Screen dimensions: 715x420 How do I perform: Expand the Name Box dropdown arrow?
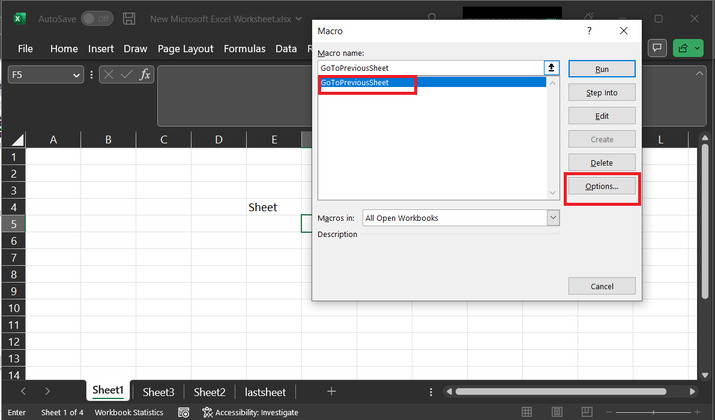coord(76,75)
